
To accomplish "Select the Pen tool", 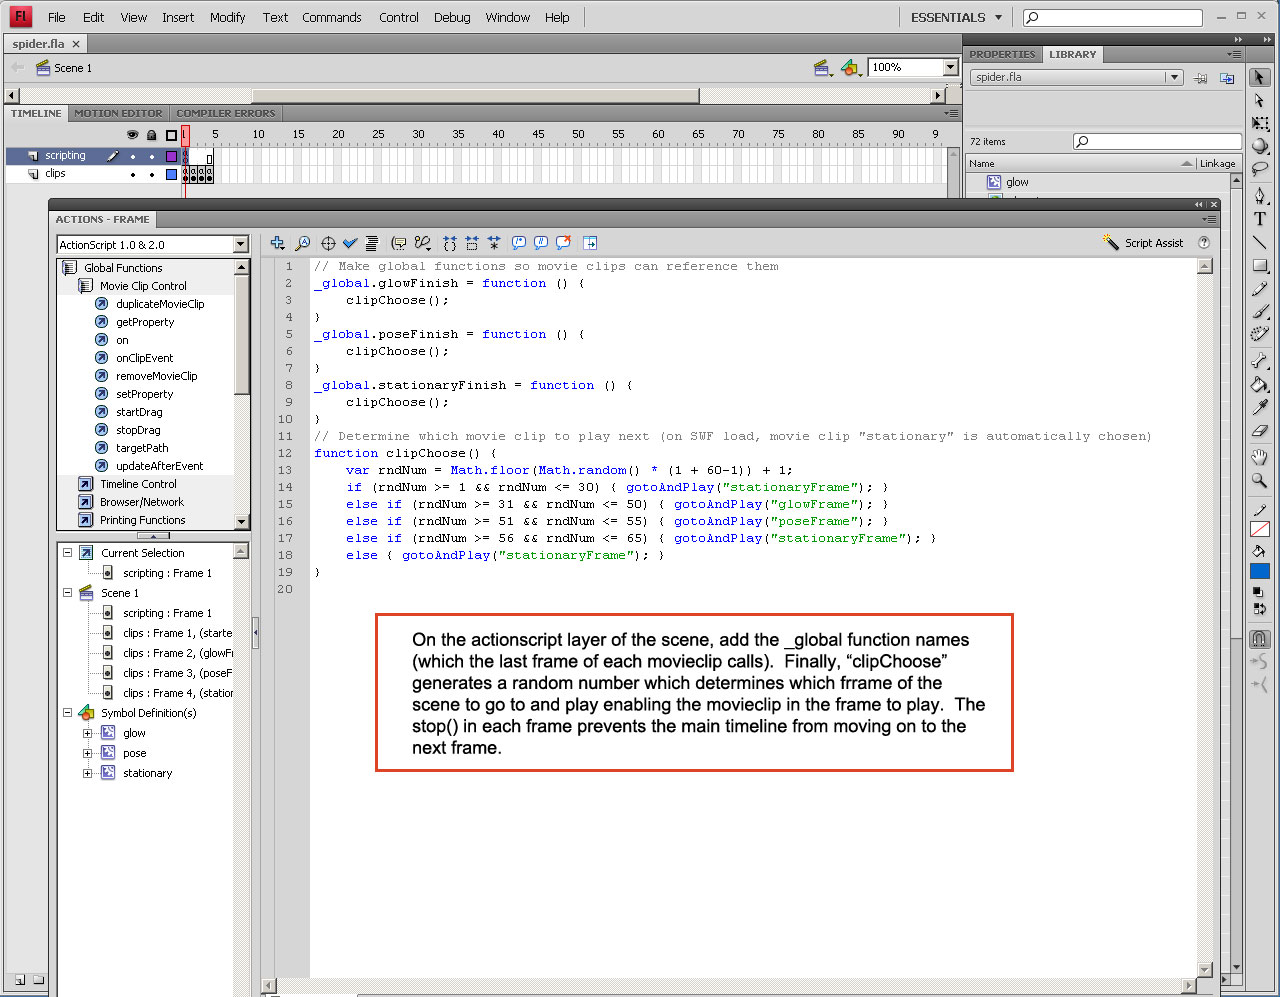I will pos(1259,196).
